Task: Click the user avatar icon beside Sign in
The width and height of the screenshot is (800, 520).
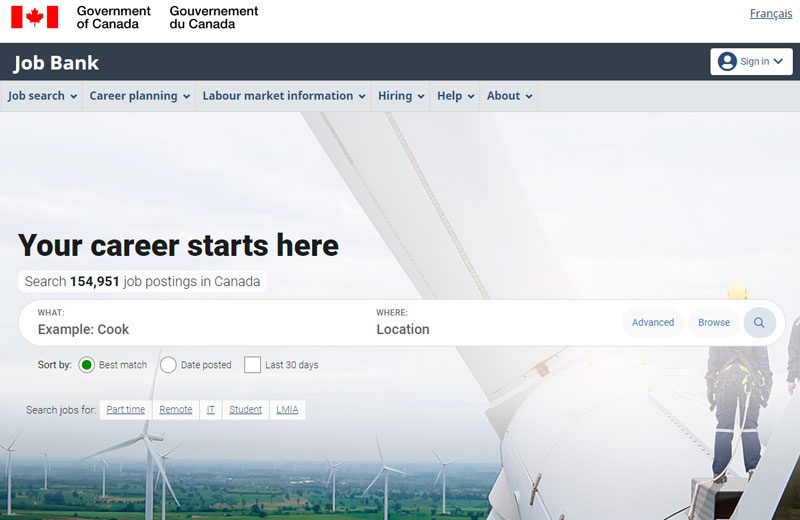Action: [x=727, y=62]
